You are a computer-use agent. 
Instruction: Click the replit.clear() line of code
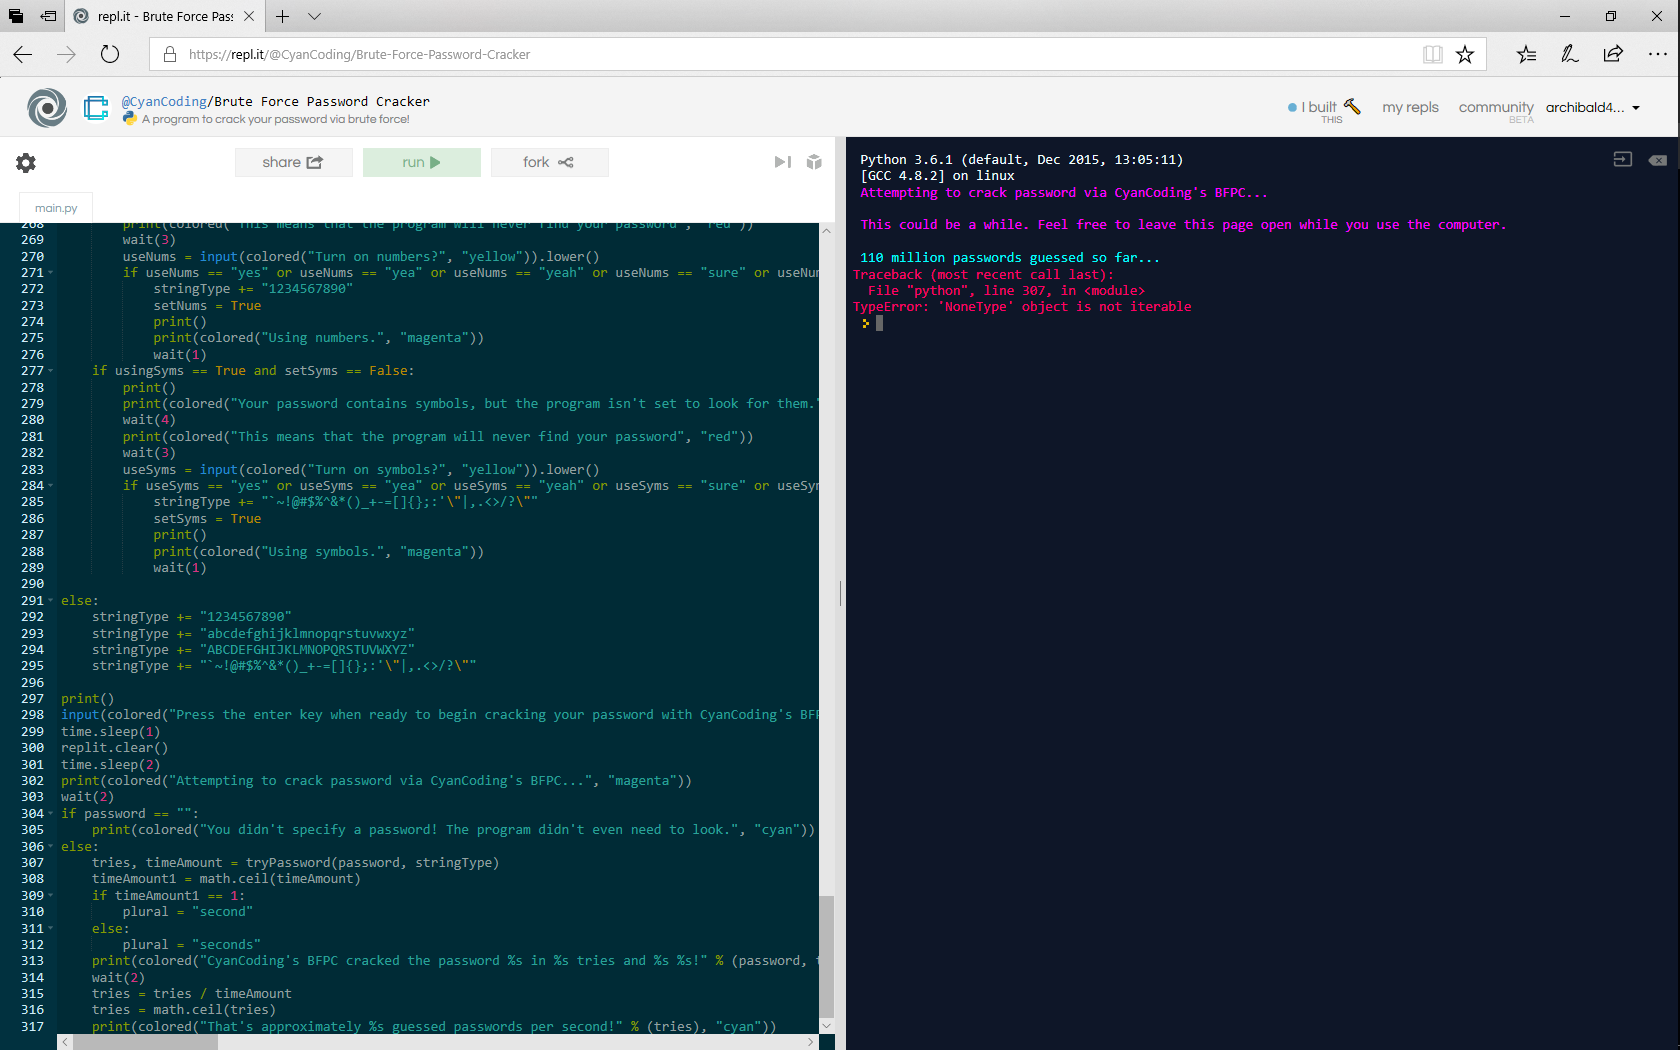(x=114, y=748)
